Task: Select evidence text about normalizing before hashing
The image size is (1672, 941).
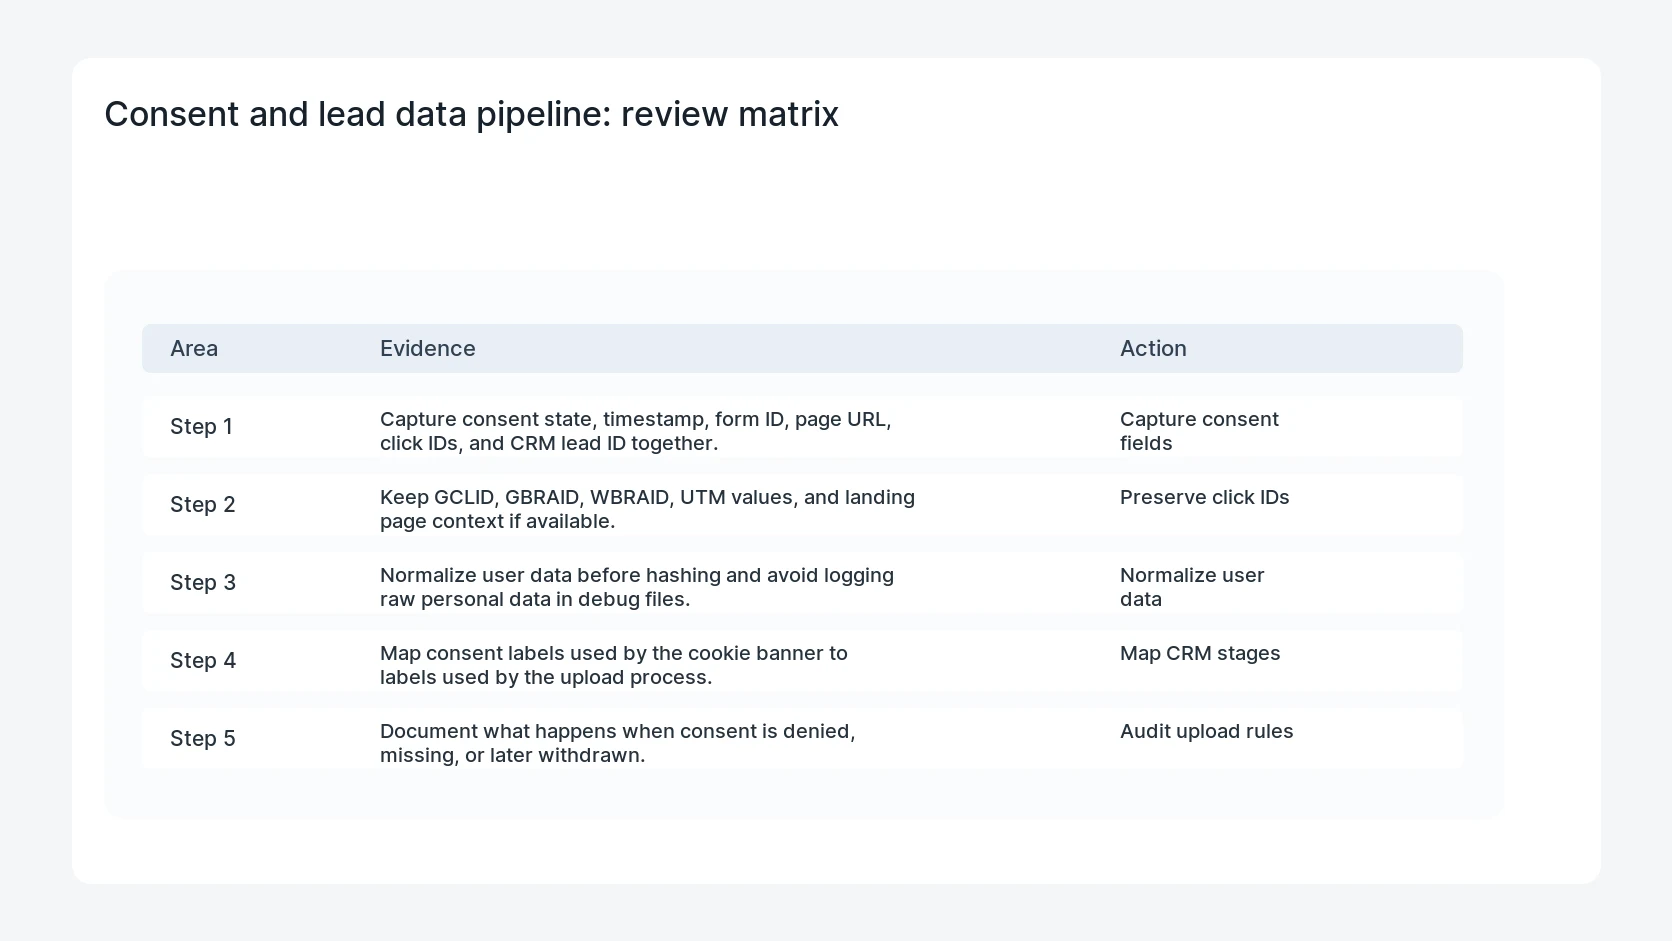Action: click(x=637, y=587)
